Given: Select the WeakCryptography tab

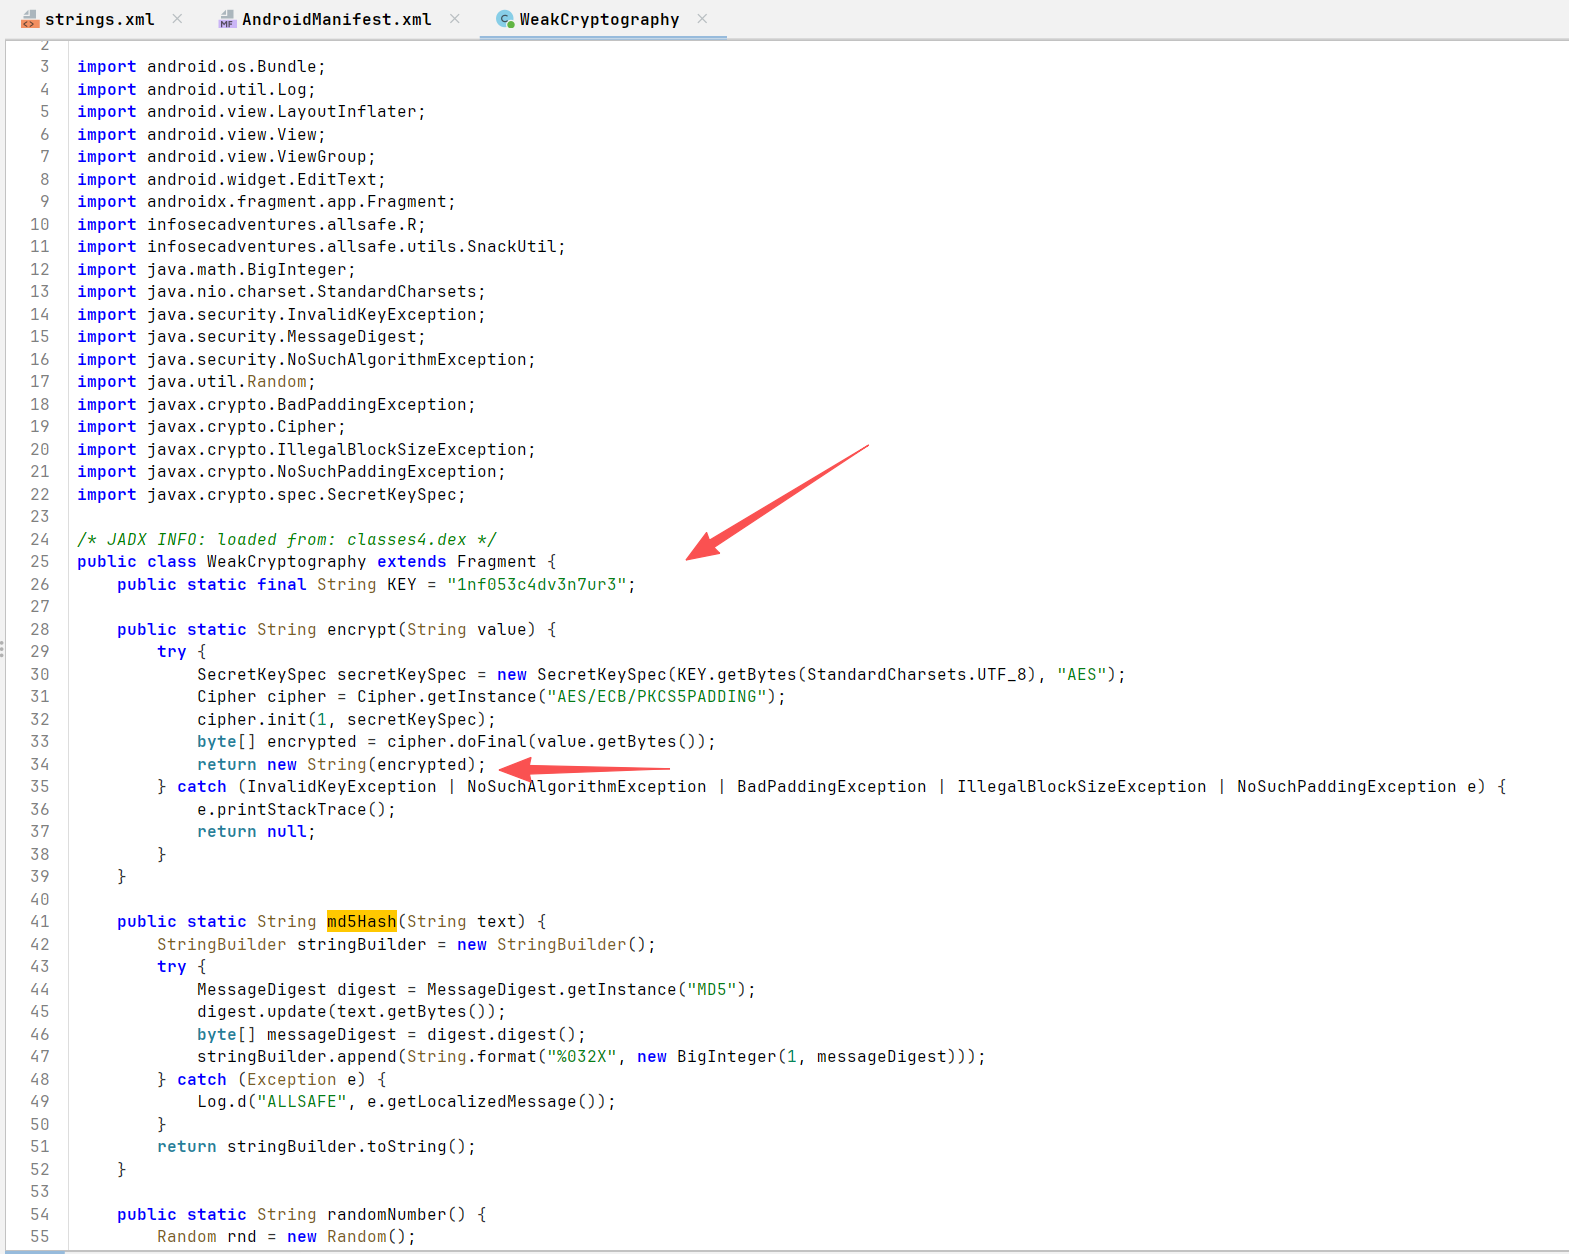Looking at the screenshot, I should point(598,19).
